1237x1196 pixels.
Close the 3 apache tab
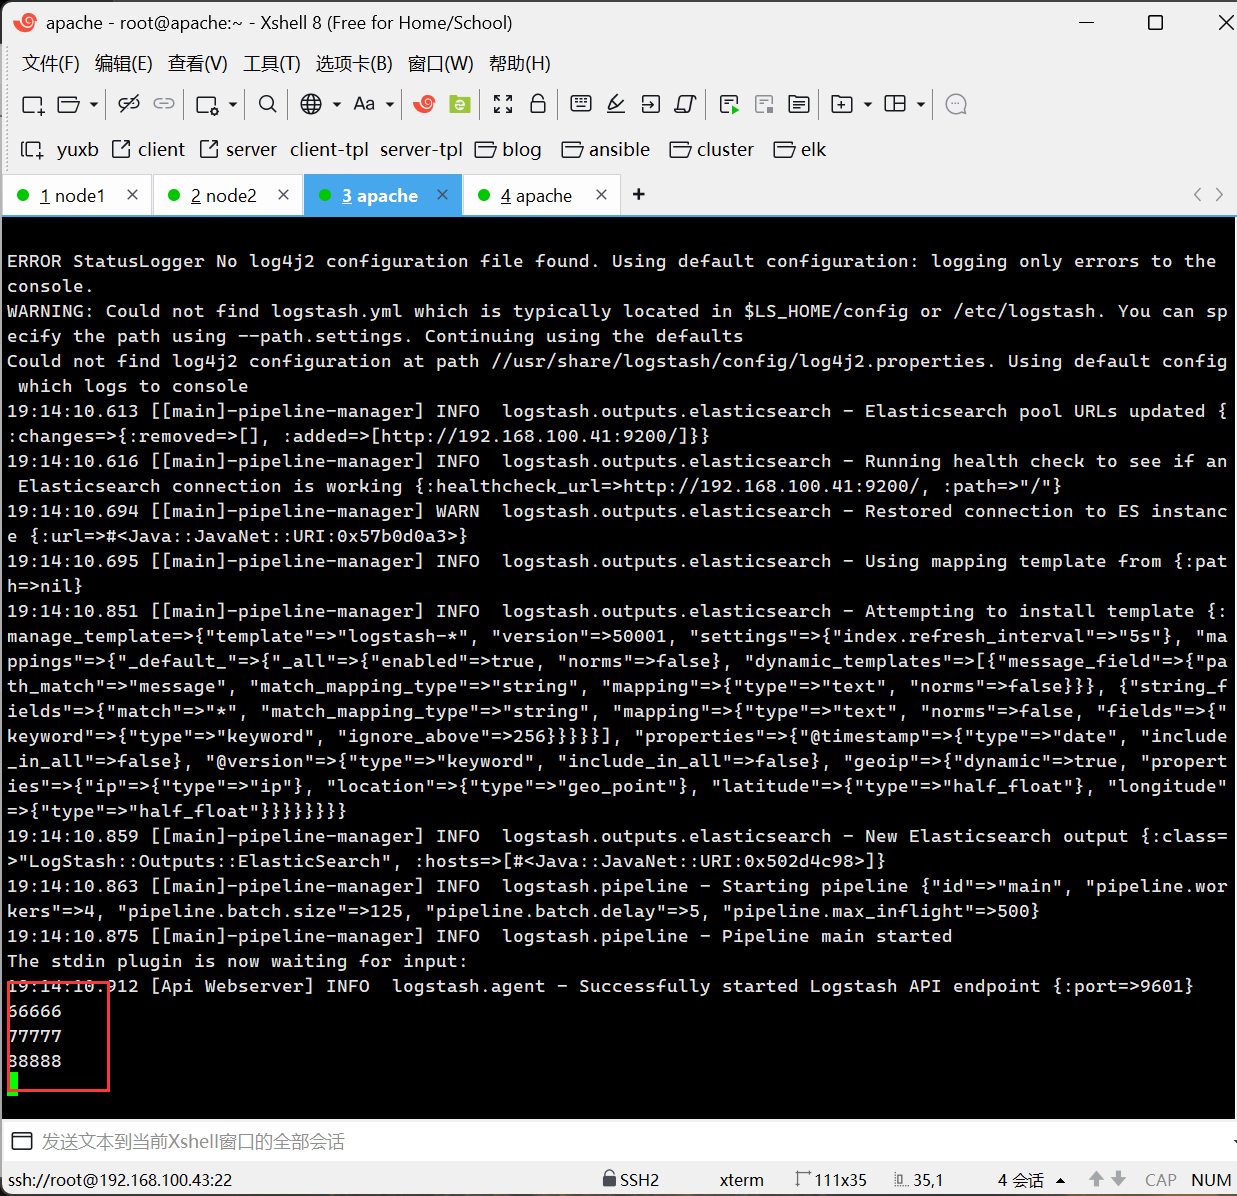pyautogui.click(x=443, y=195)
